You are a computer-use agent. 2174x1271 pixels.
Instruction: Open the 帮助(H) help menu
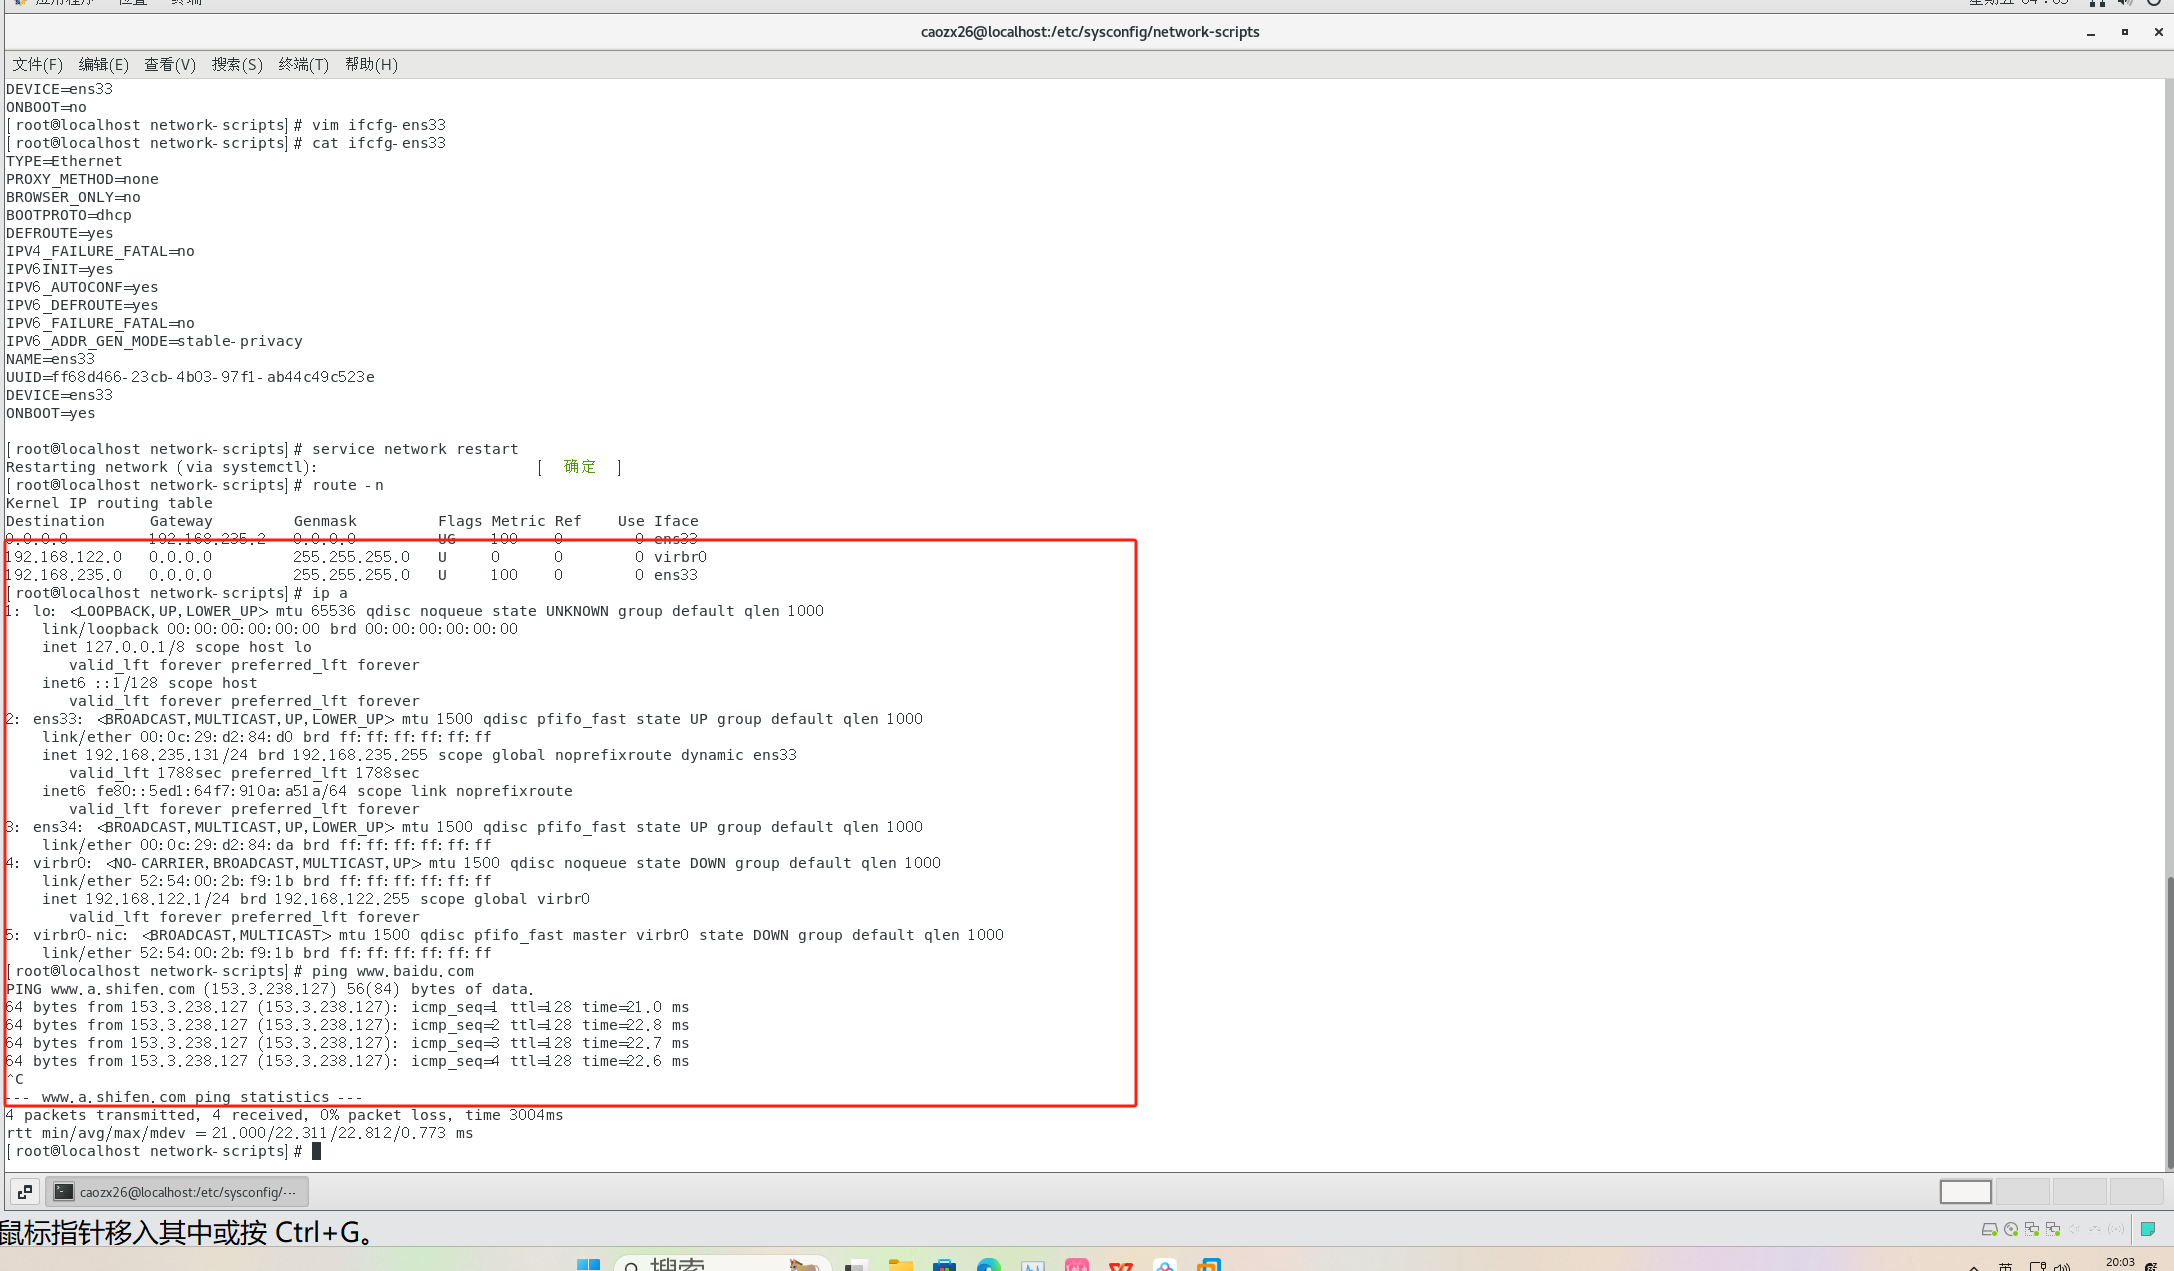(x=371, y=64)
